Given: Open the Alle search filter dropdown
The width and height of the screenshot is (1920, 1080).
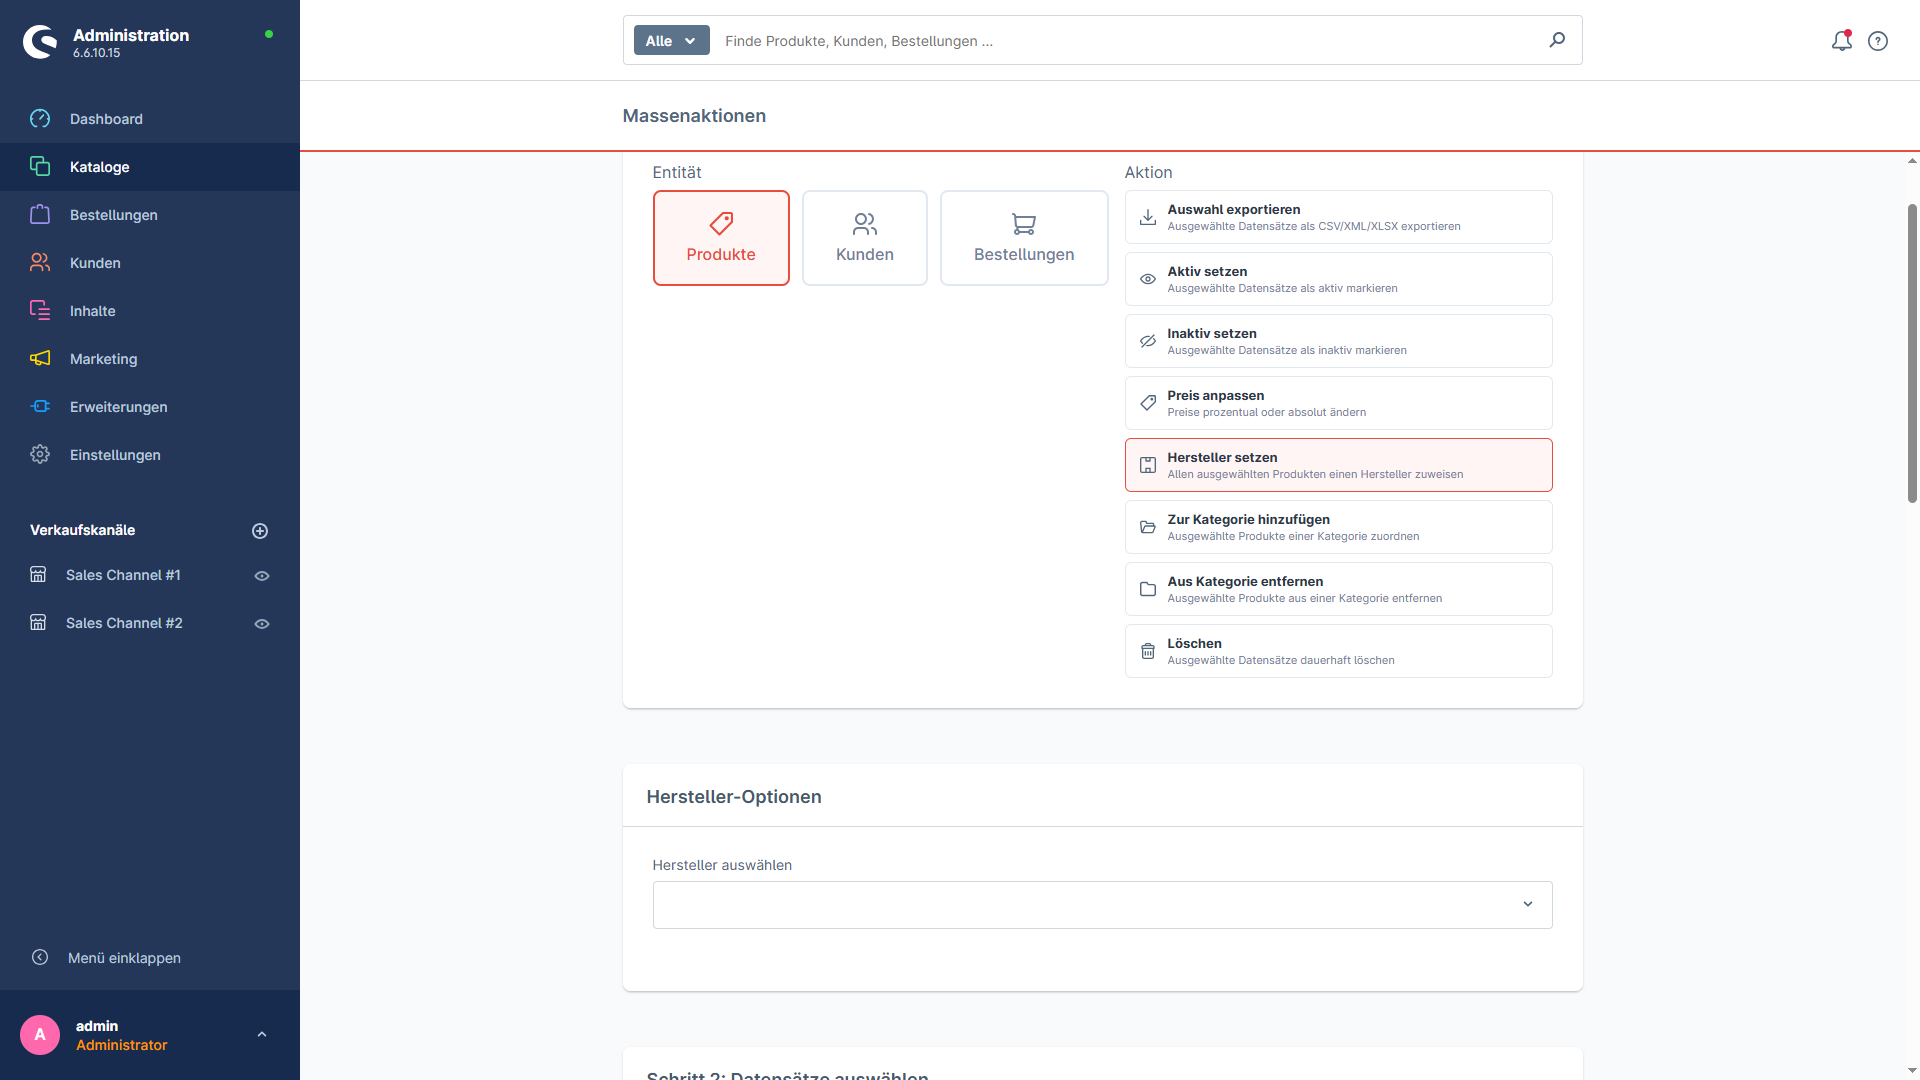Looking at the screenshot, I should [x=671, y=41].
